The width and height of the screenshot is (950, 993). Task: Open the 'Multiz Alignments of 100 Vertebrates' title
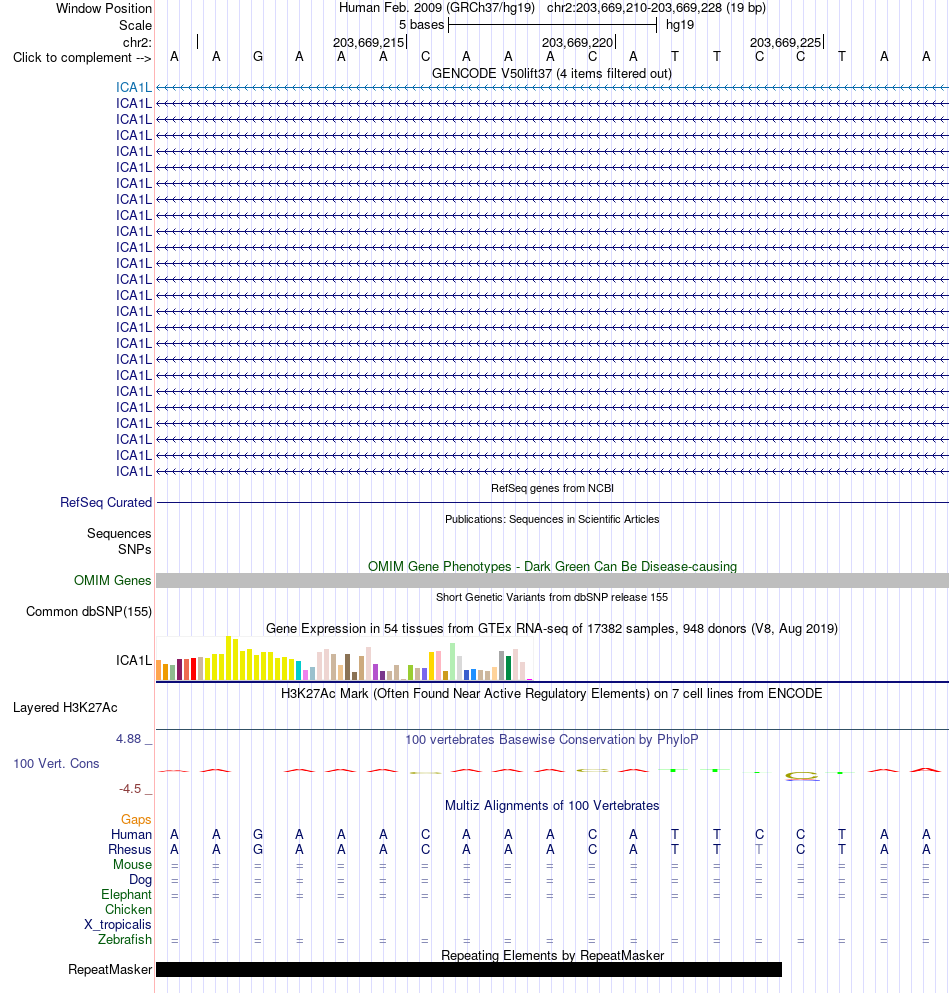coord(552,806)
